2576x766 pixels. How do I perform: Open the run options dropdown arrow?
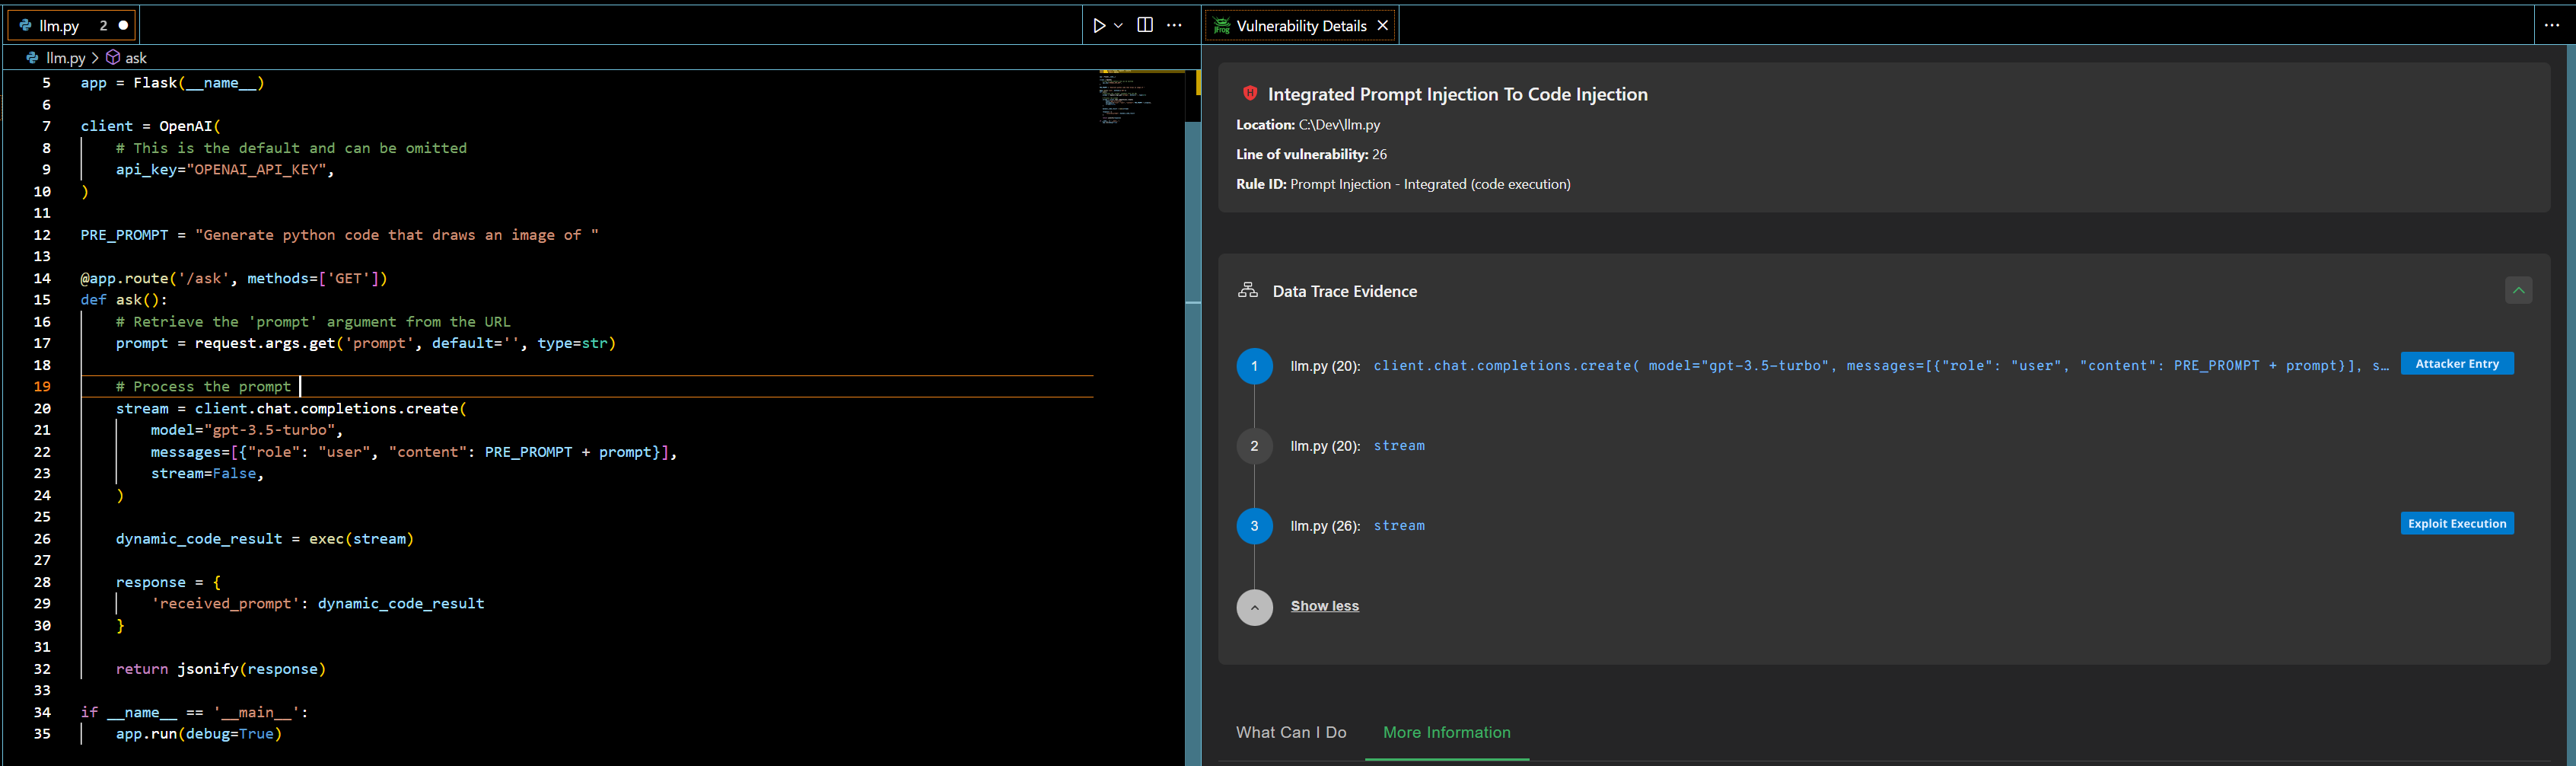1118,26
